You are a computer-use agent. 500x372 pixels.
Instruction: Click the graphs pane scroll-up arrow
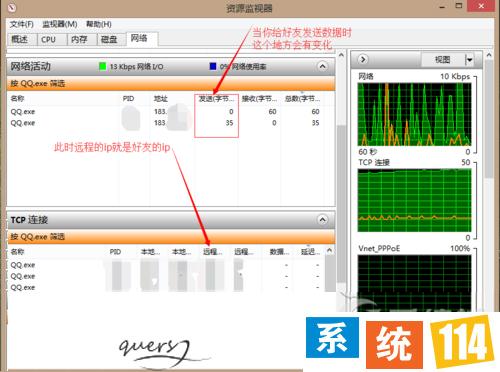[489, 55]
